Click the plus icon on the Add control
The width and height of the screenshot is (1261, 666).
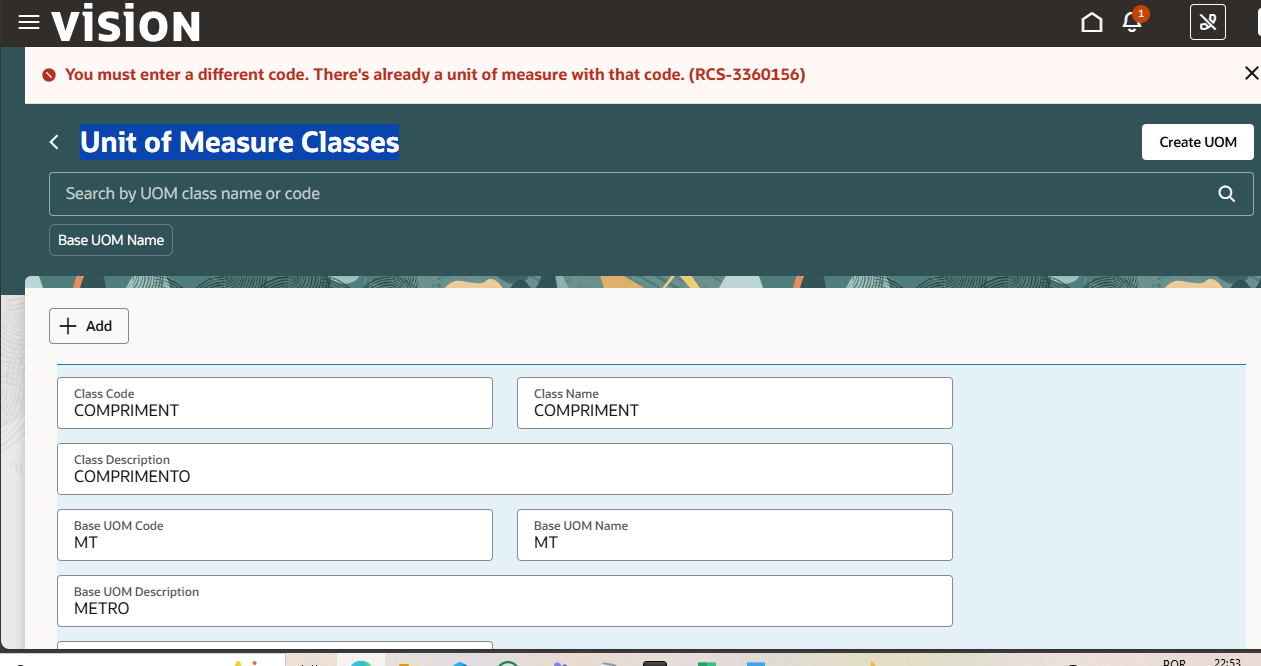(x=68, y=325)
